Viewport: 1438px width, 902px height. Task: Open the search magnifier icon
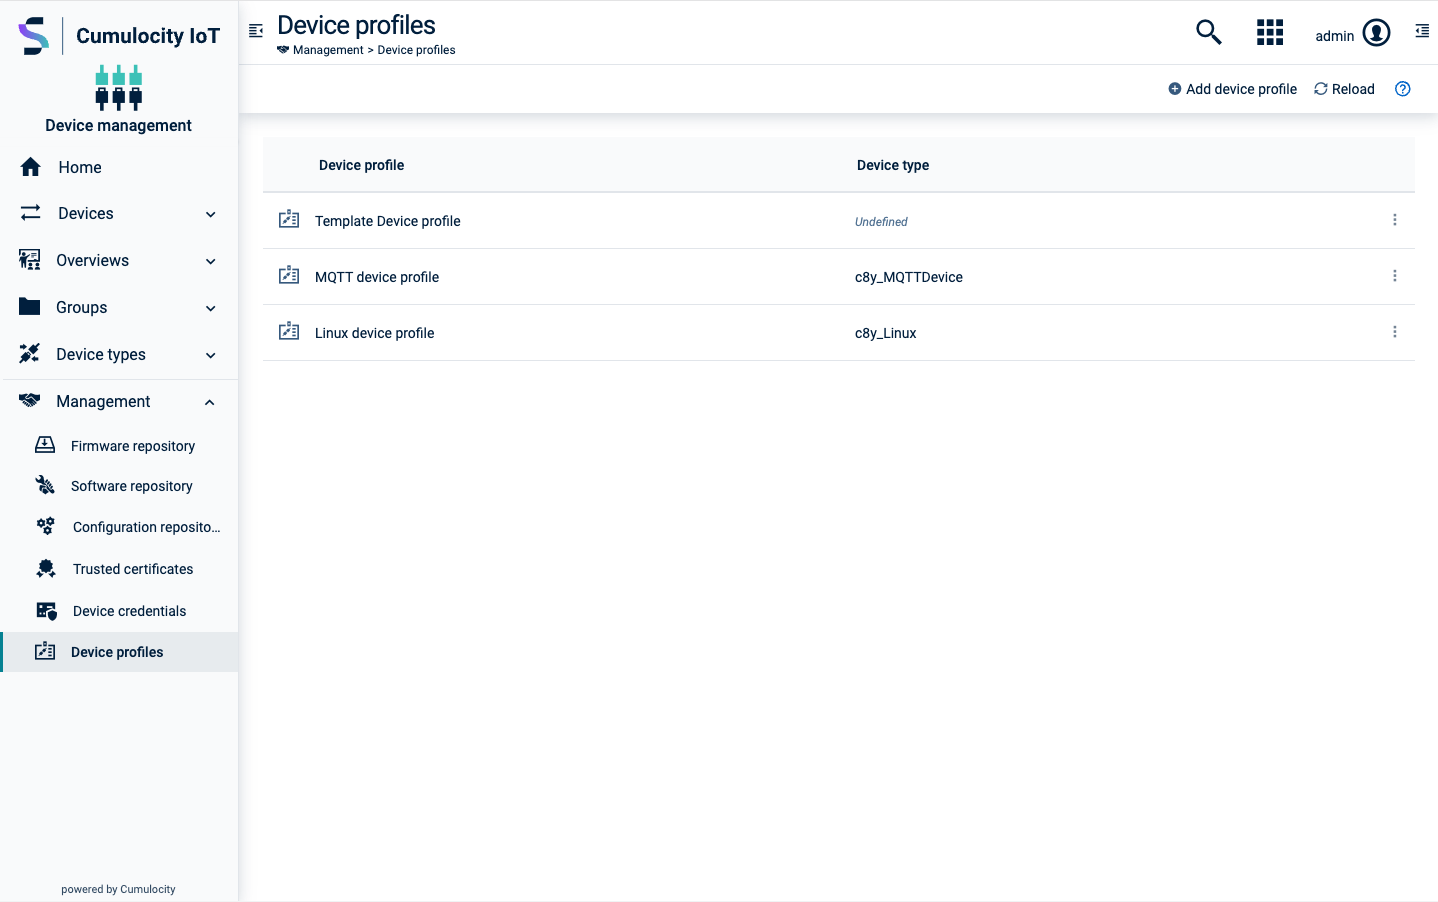pos(1209,32)
